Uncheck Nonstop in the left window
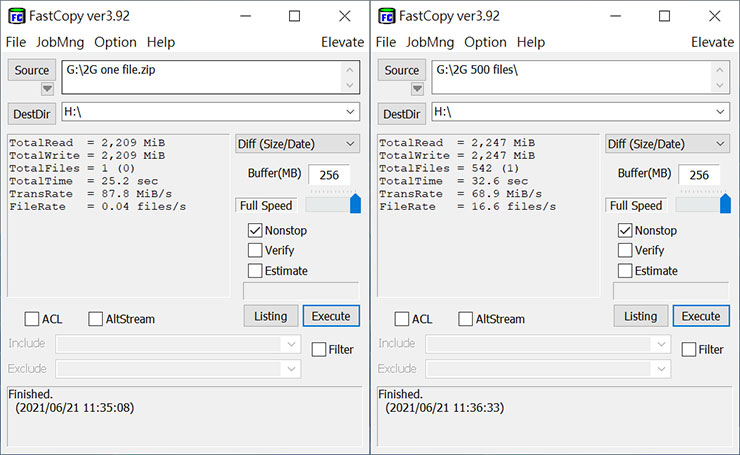Viewport: 740px width, 455px height. 256,231
